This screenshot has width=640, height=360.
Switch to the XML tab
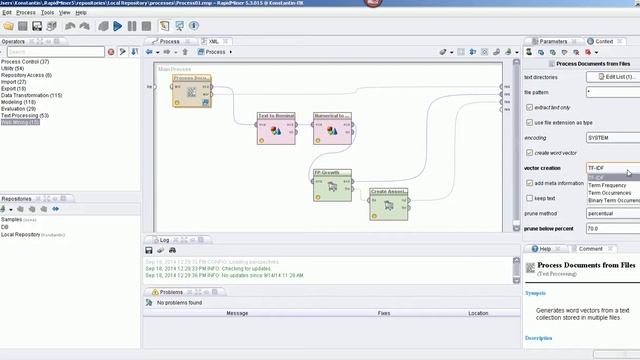(213, 41)
